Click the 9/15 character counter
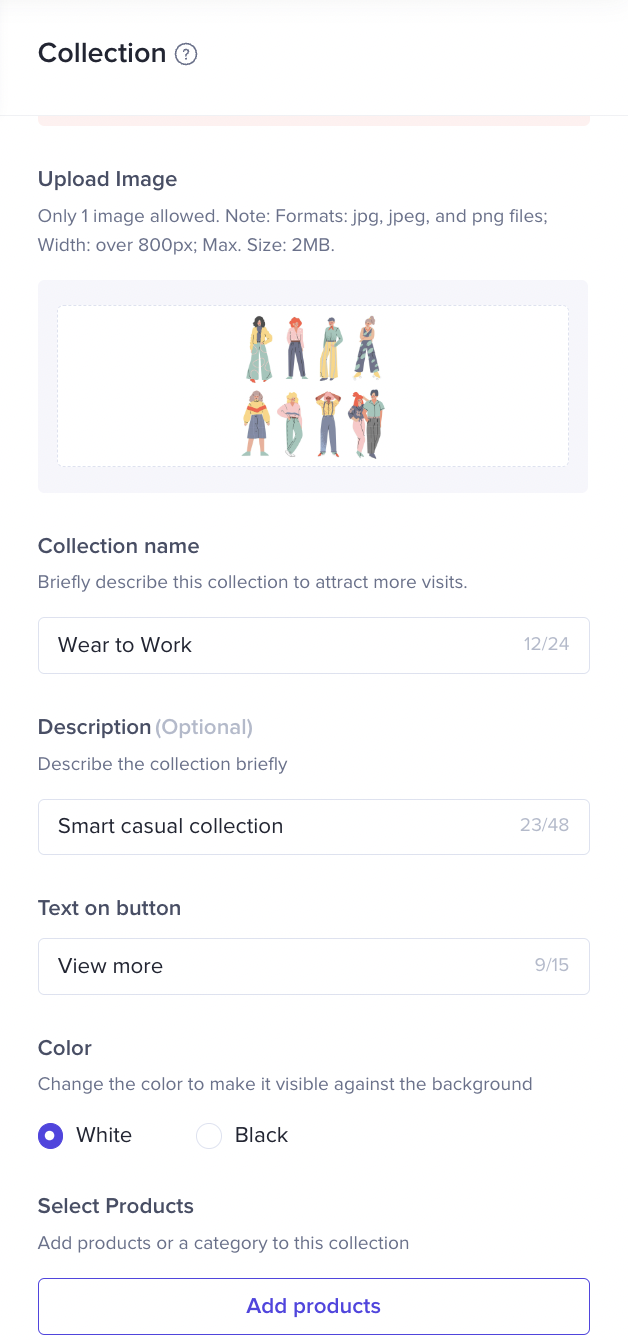Screen dimensions: 628x1340 [x=551, y=966]
